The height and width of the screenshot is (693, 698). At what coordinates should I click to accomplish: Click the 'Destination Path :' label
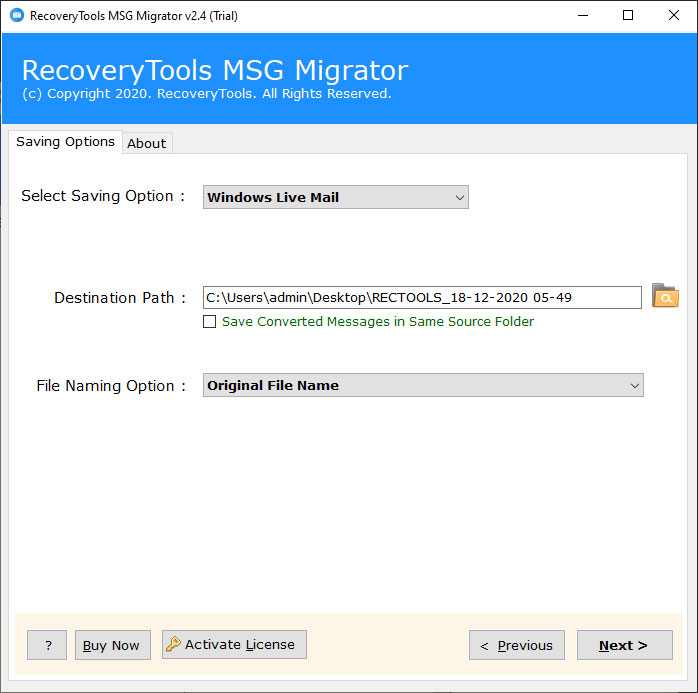point(120,297)
